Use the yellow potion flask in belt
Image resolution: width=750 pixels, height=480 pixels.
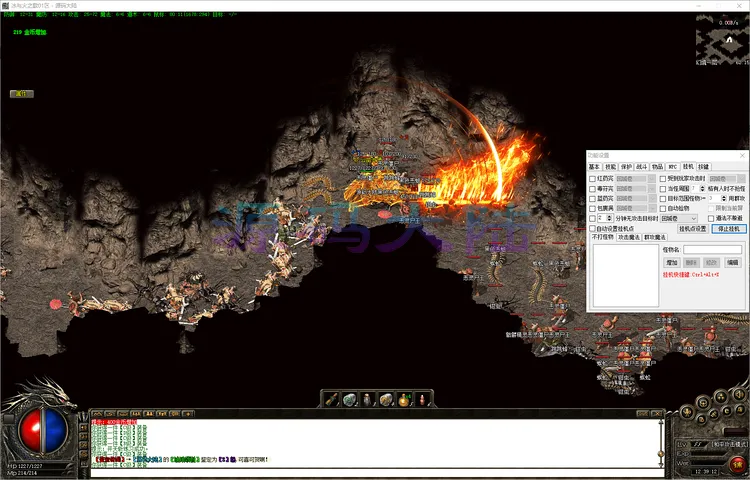click(x=403, y=399)
